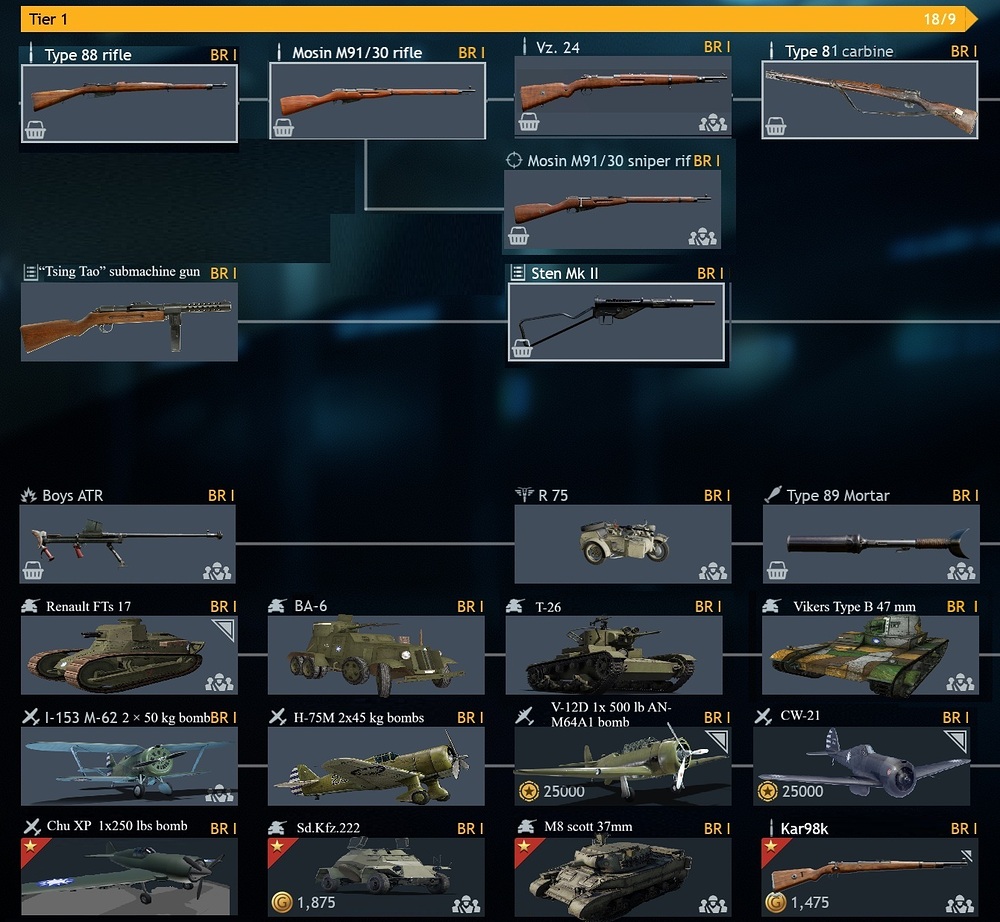
Task: Expand the corner triangle on Renault FTs 17
Action: click(225, 629)
